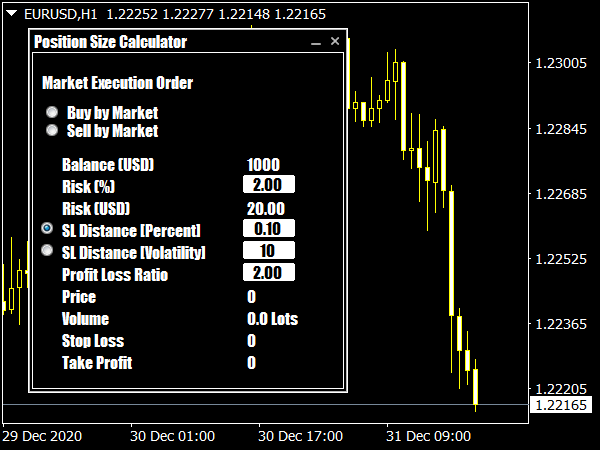Click the current price tag 1.22165
The height and width of the screenshot is (450, 600).
561,405
